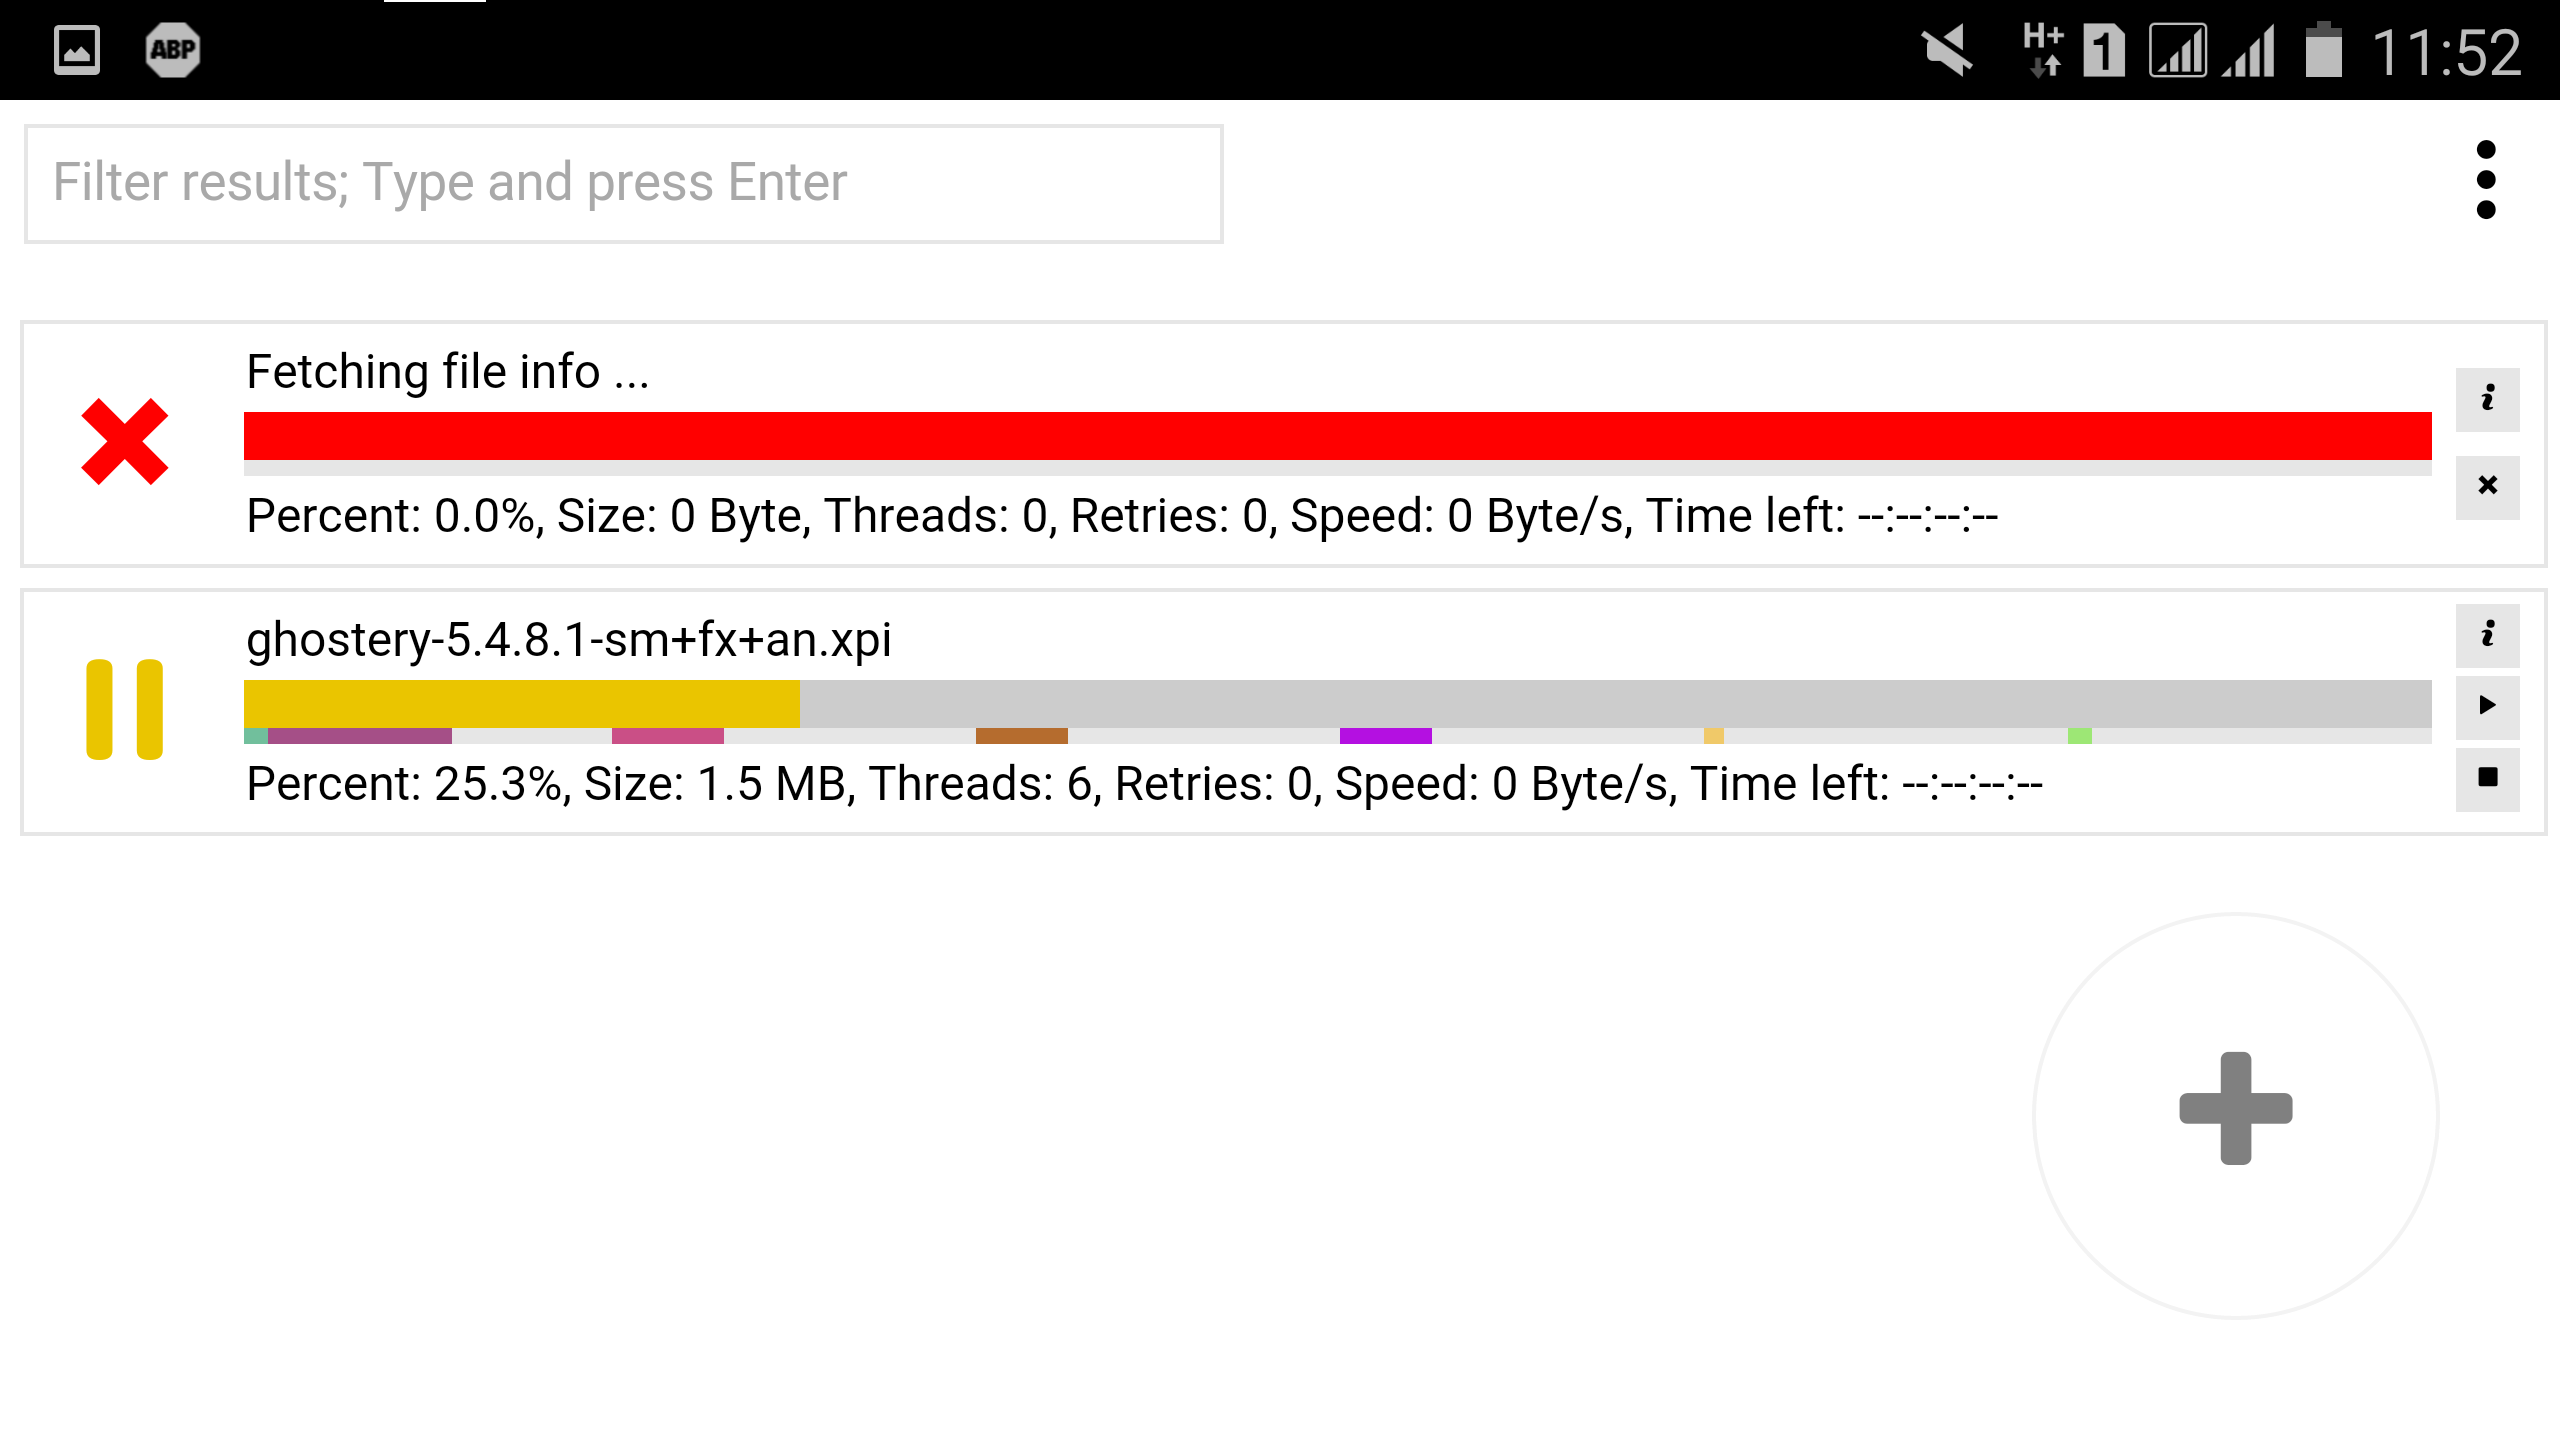Image resolution: width=2560 pixels, height=1440 pixels.
Task: Click the yellow progress bar of ghostery download
Action: pyautogui.click(x=522, y=704)
